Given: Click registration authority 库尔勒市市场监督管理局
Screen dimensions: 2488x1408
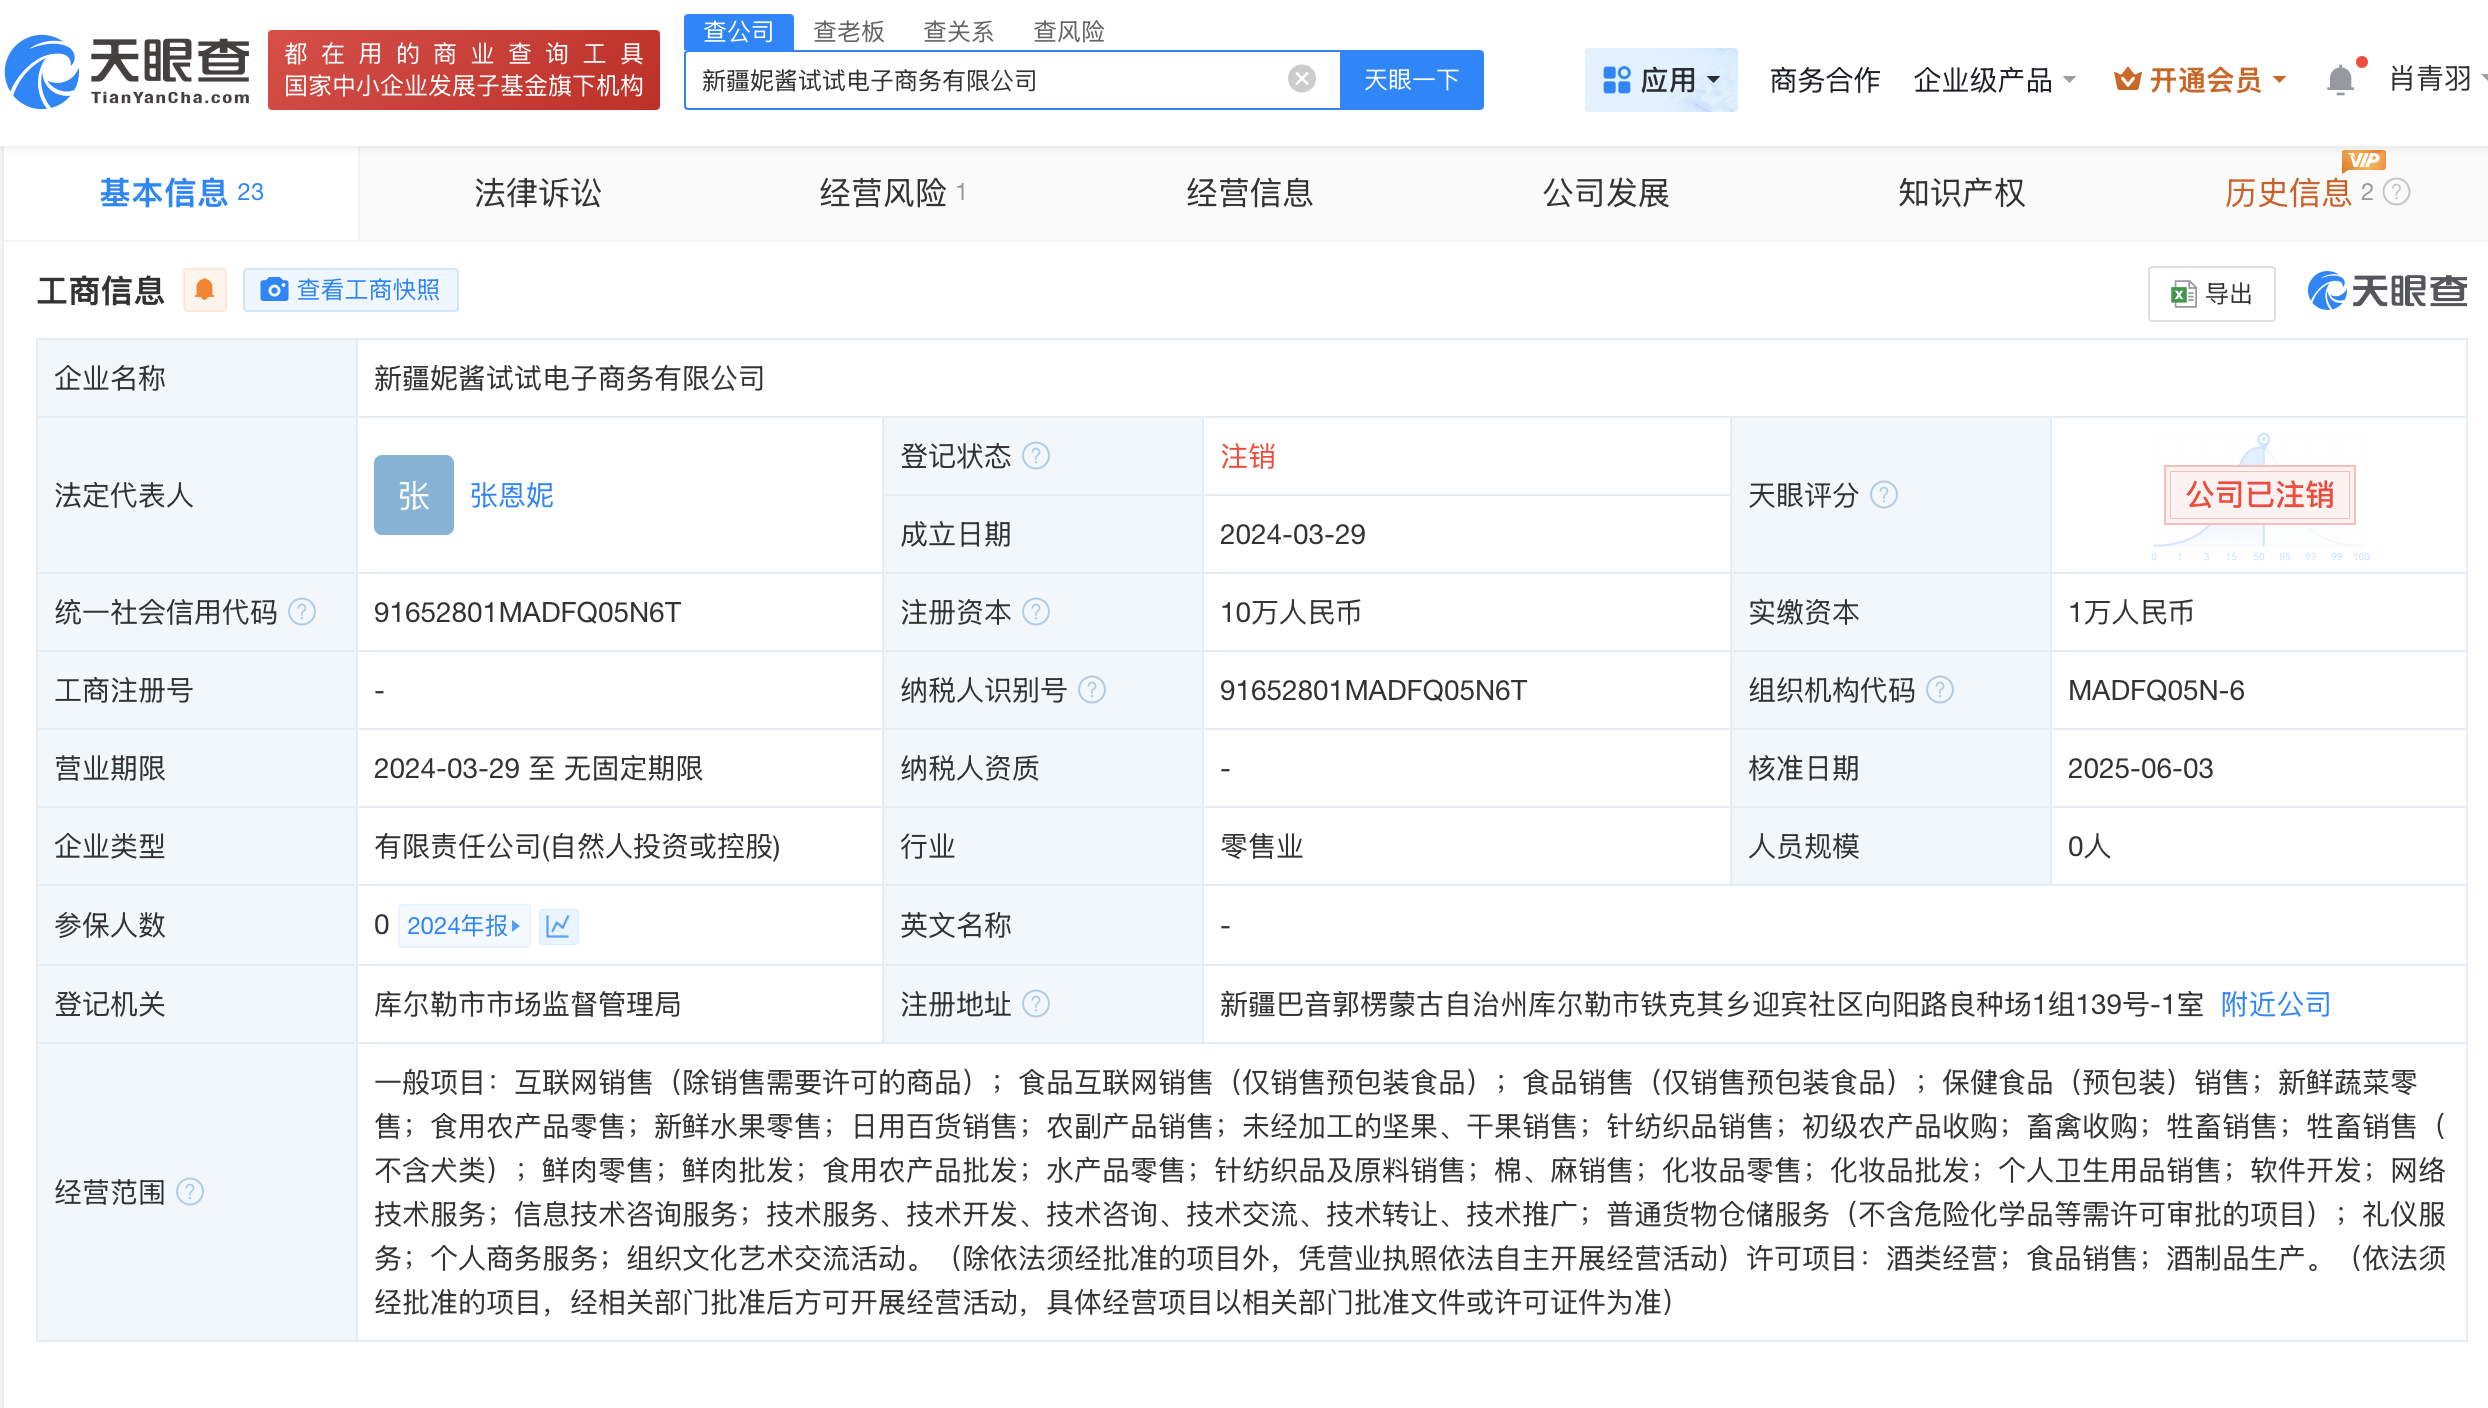Looking at the screenshot, I should tap(527, 1004).
